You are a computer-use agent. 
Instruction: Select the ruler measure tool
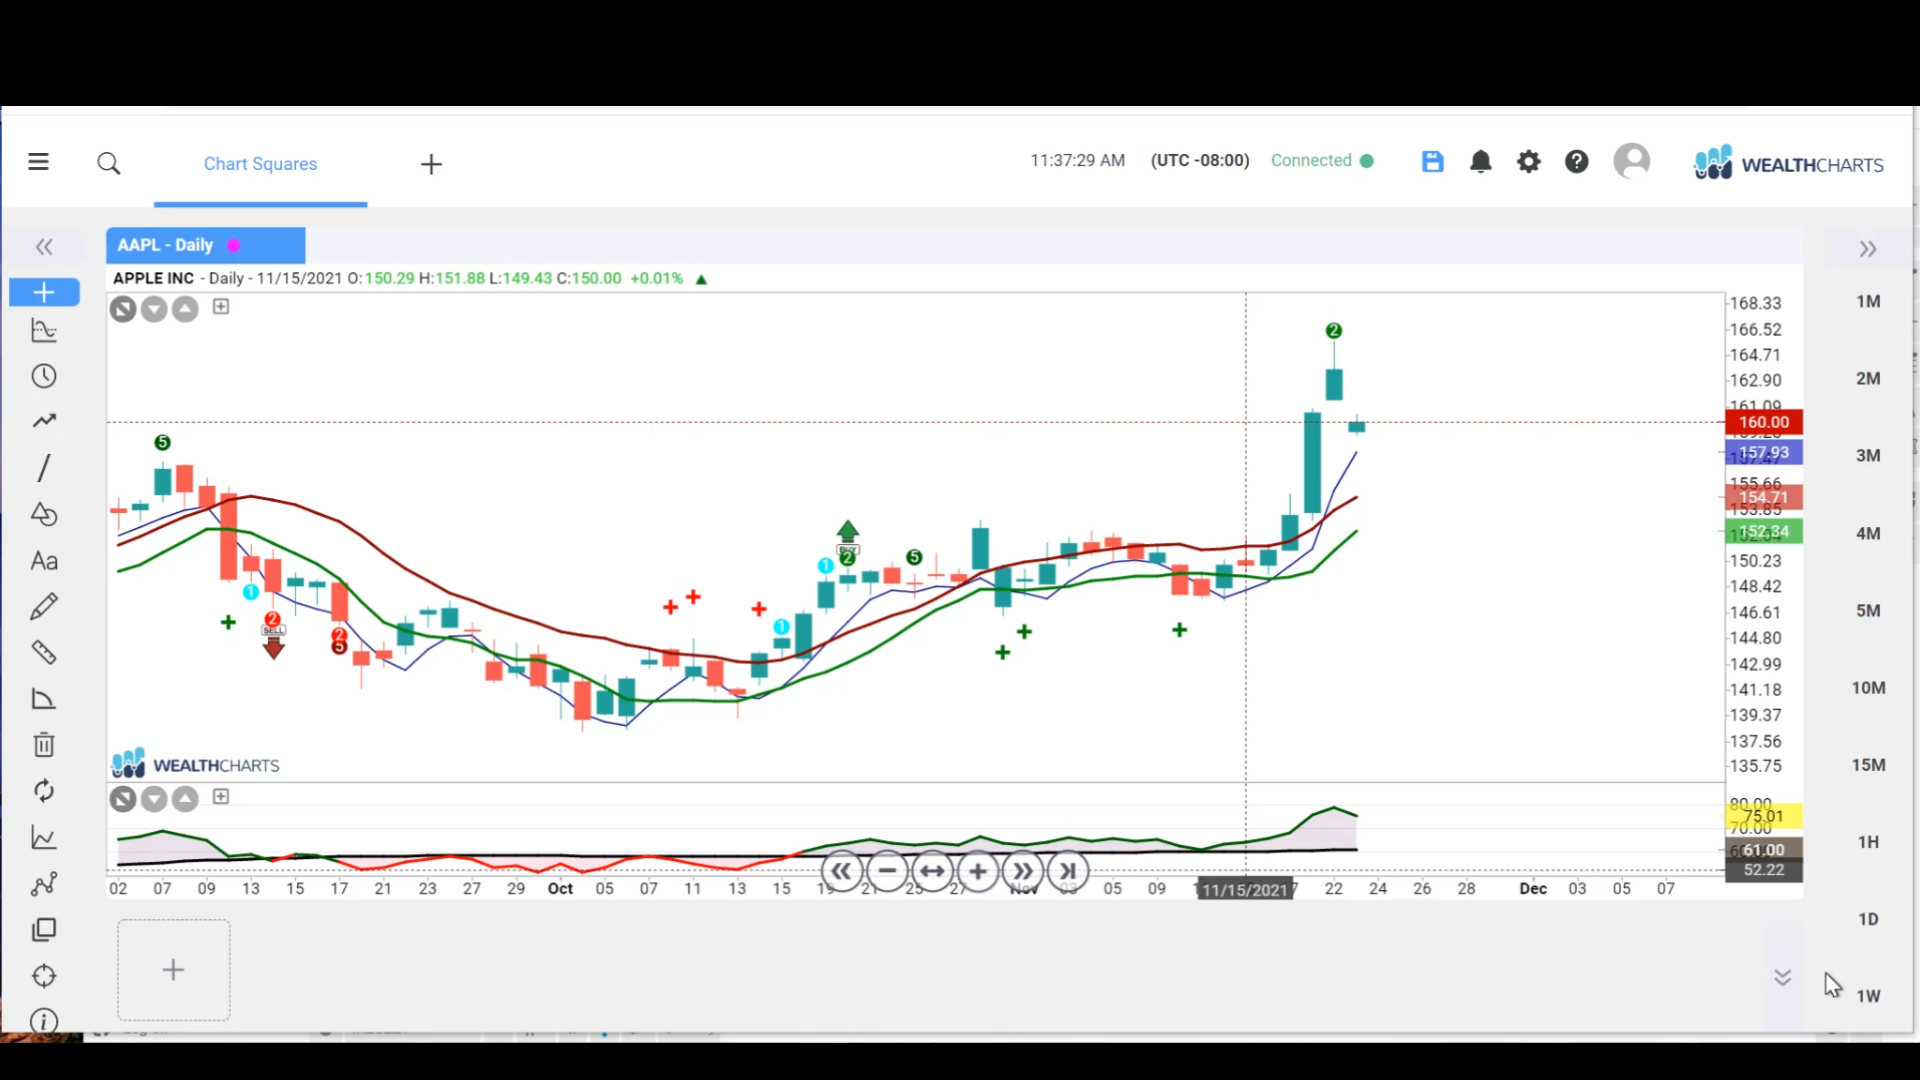(44, 653)
